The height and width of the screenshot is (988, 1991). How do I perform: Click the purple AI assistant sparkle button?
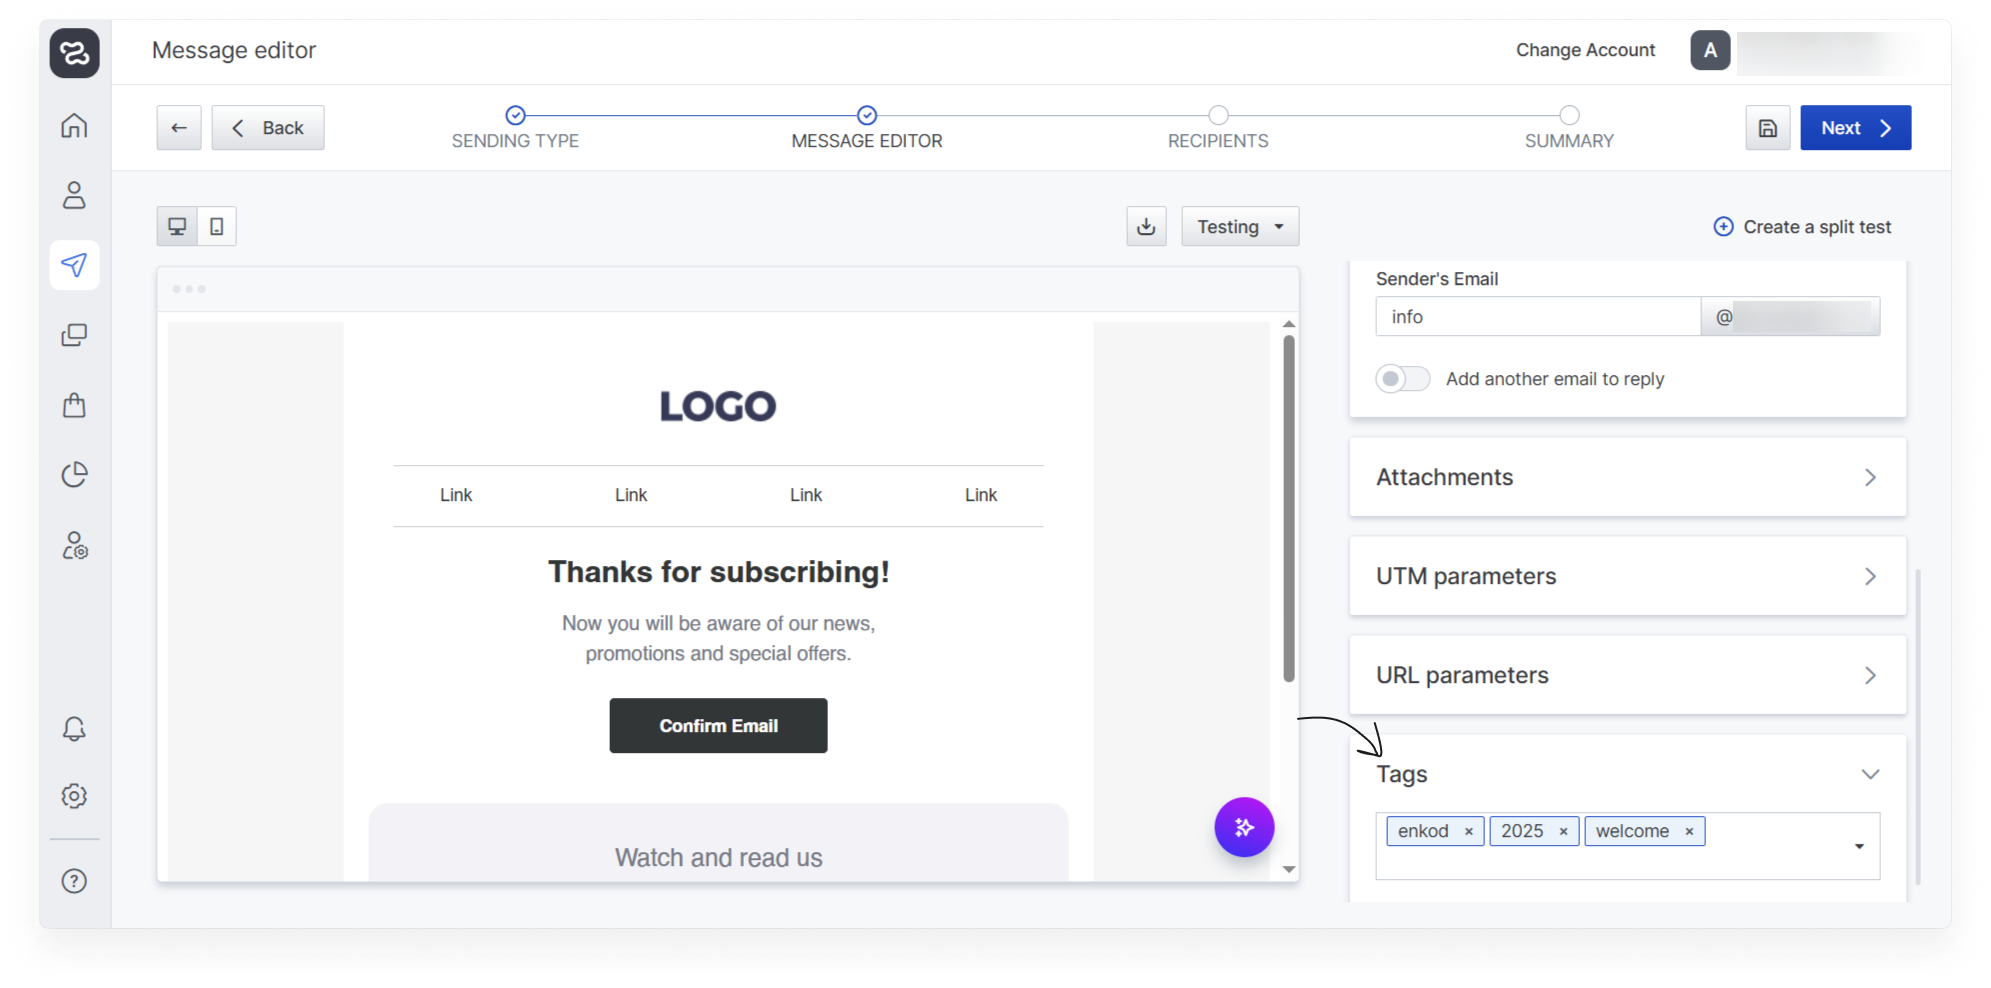[x=1243, y=827]
